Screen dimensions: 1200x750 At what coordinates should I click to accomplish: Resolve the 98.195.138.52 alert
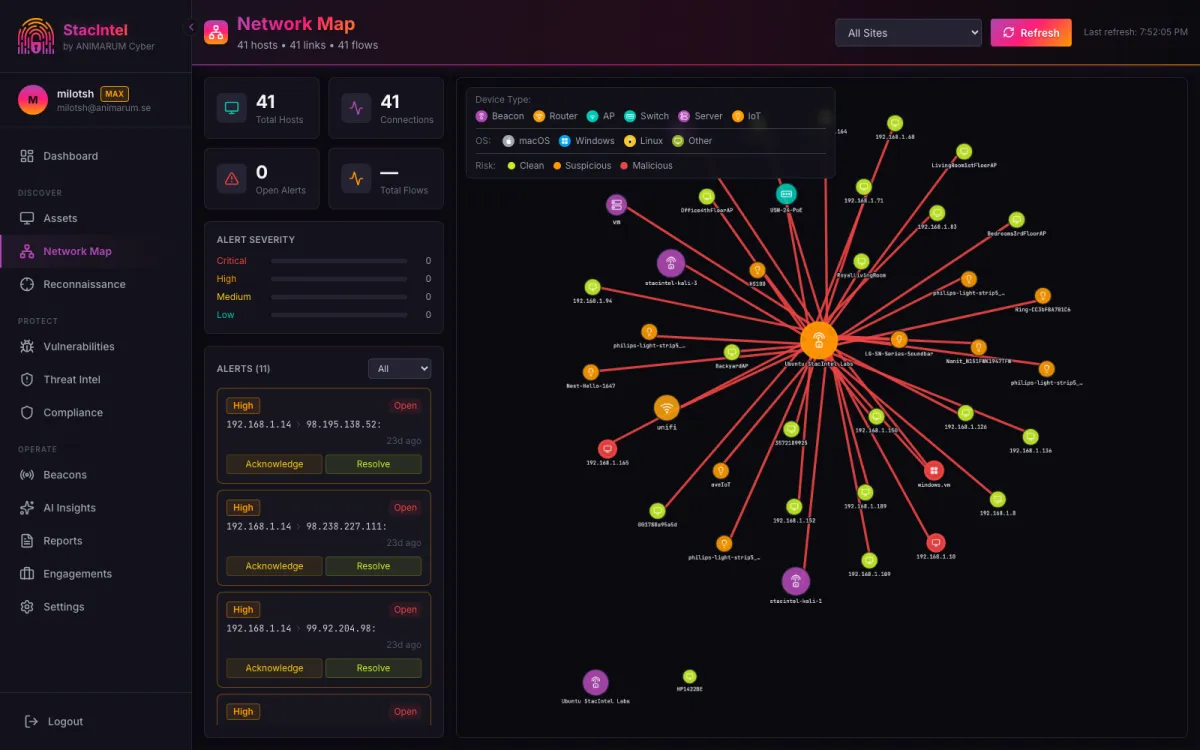pyautogui.click(x=373, y=464)
